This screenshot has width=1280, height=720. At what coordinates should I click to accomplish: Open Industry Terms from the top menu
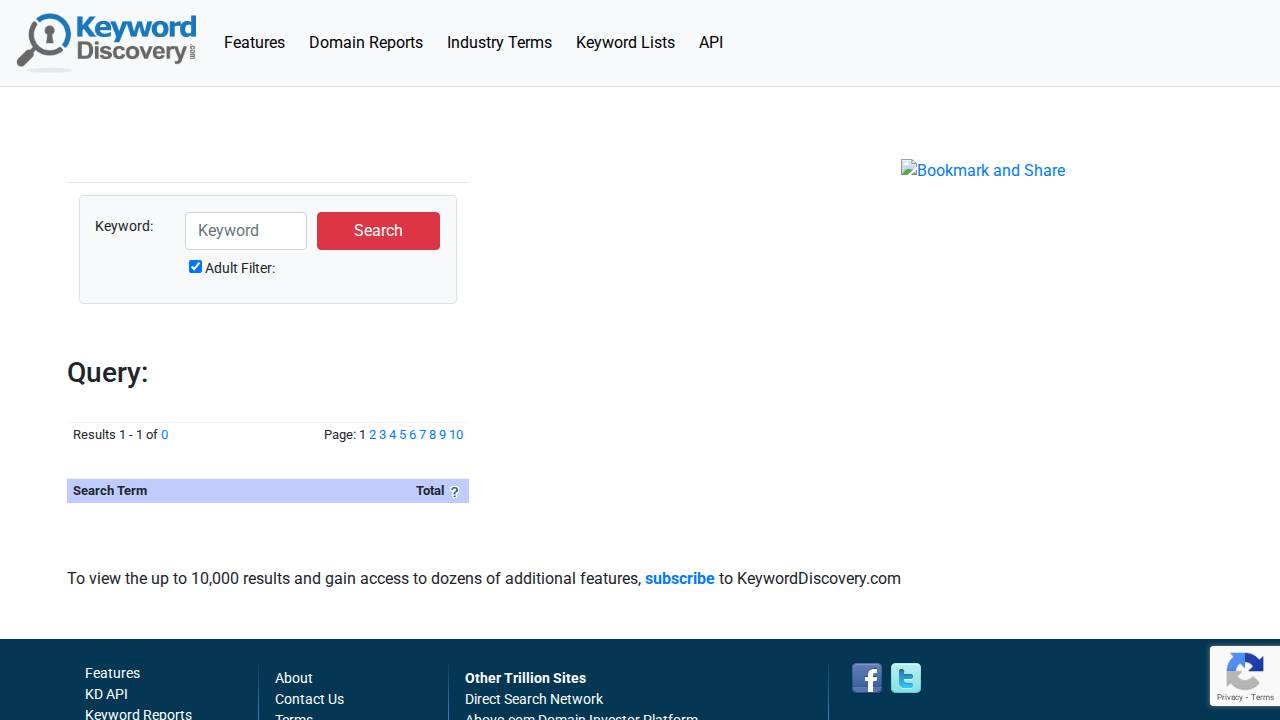[x=499, y=42]
